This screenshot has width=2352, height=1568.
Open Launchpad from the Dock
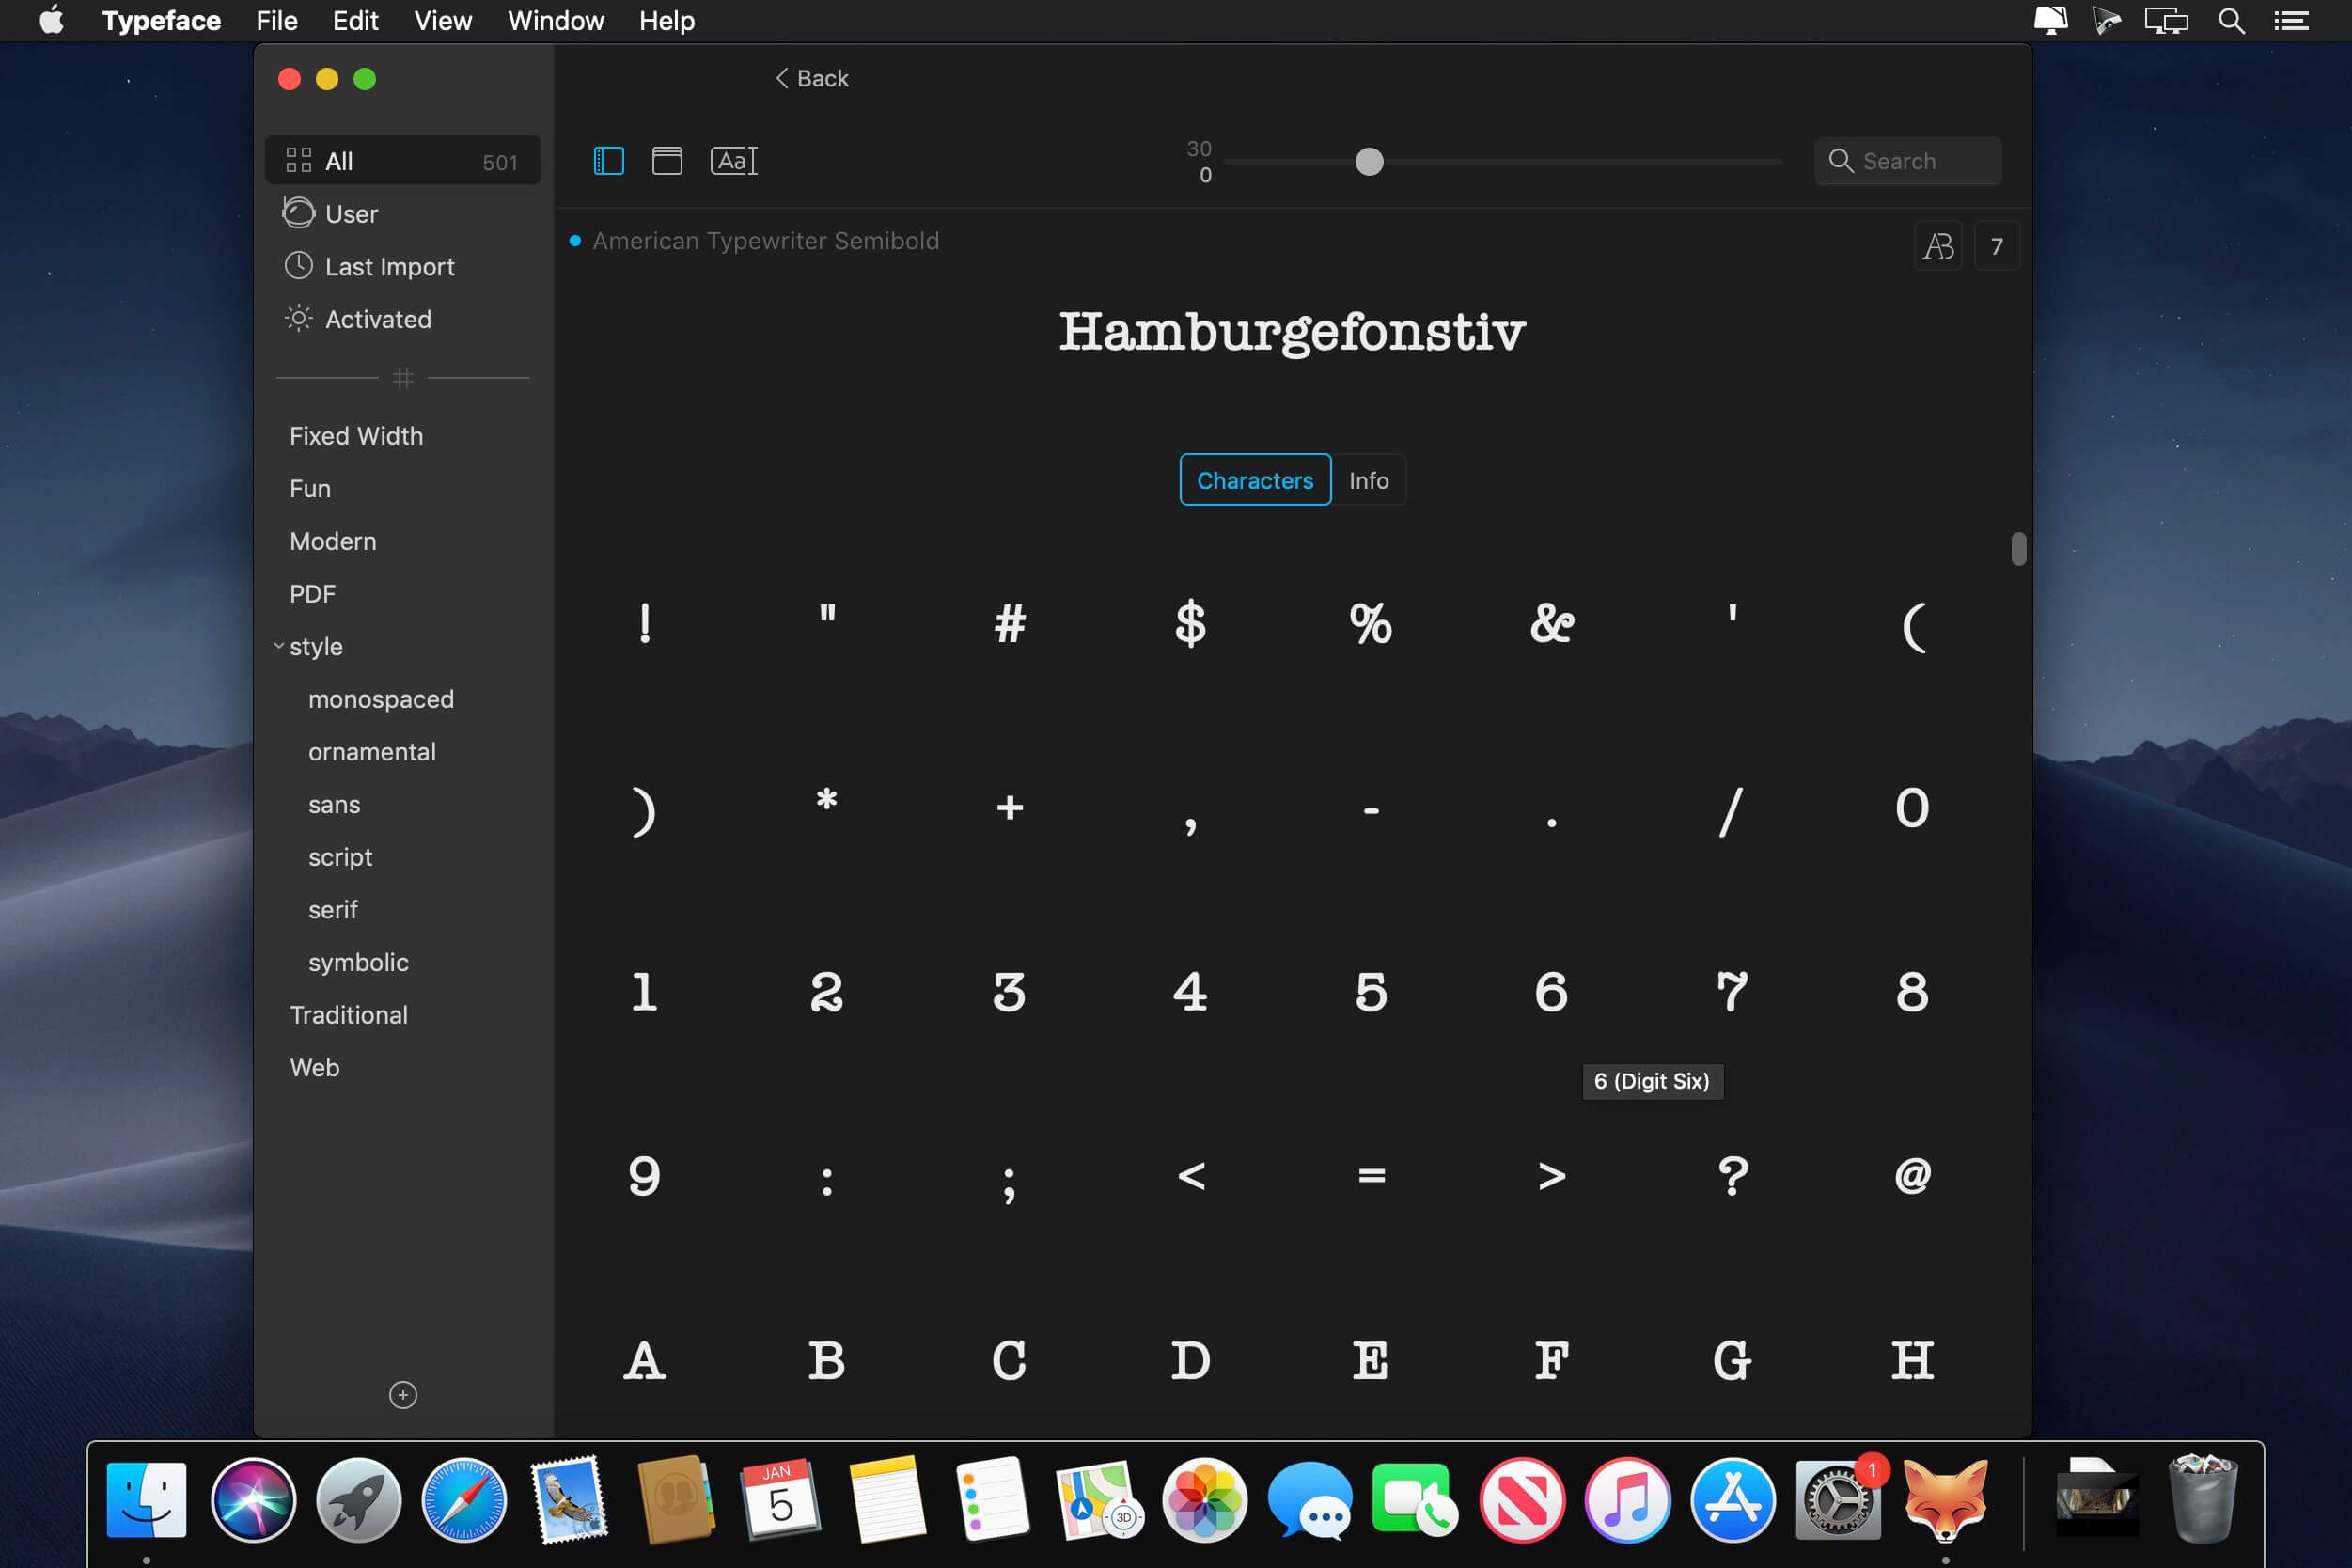[358, 1500]
